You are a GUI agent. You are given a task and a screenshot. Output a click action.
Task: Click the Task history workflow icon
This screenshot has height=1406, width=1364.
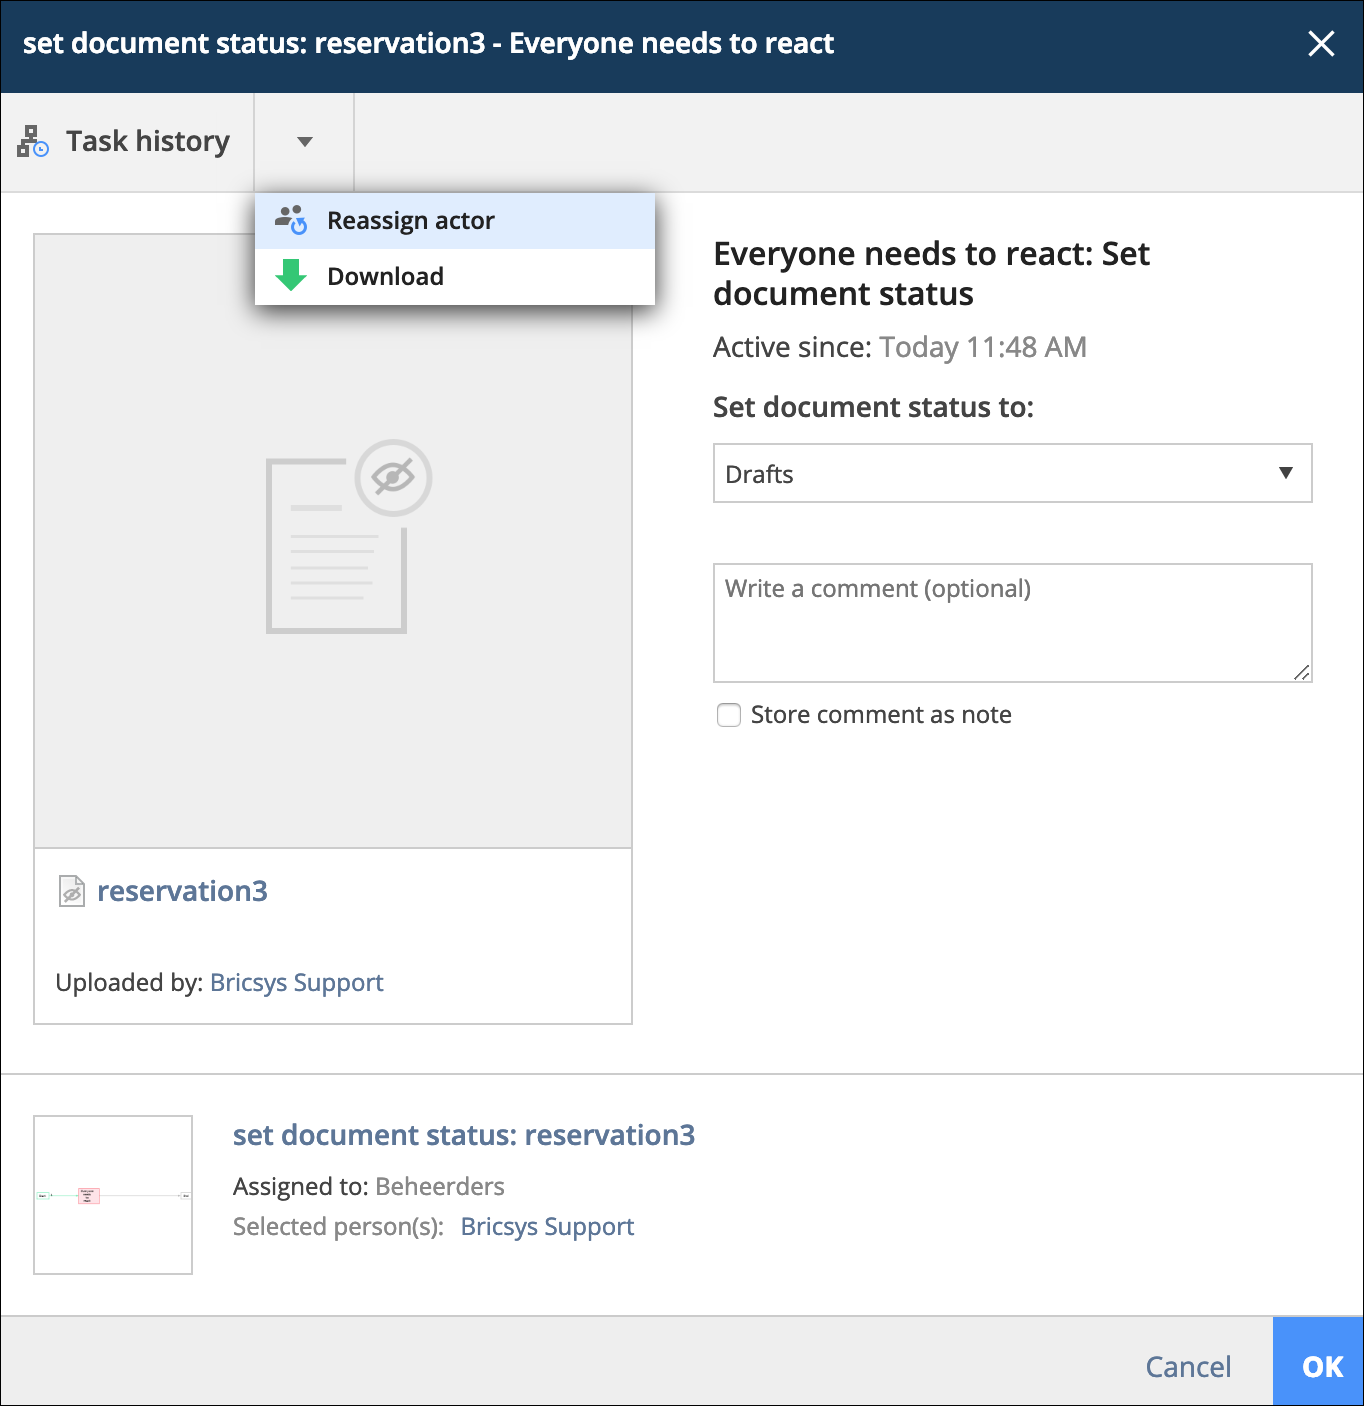(32, 141)
